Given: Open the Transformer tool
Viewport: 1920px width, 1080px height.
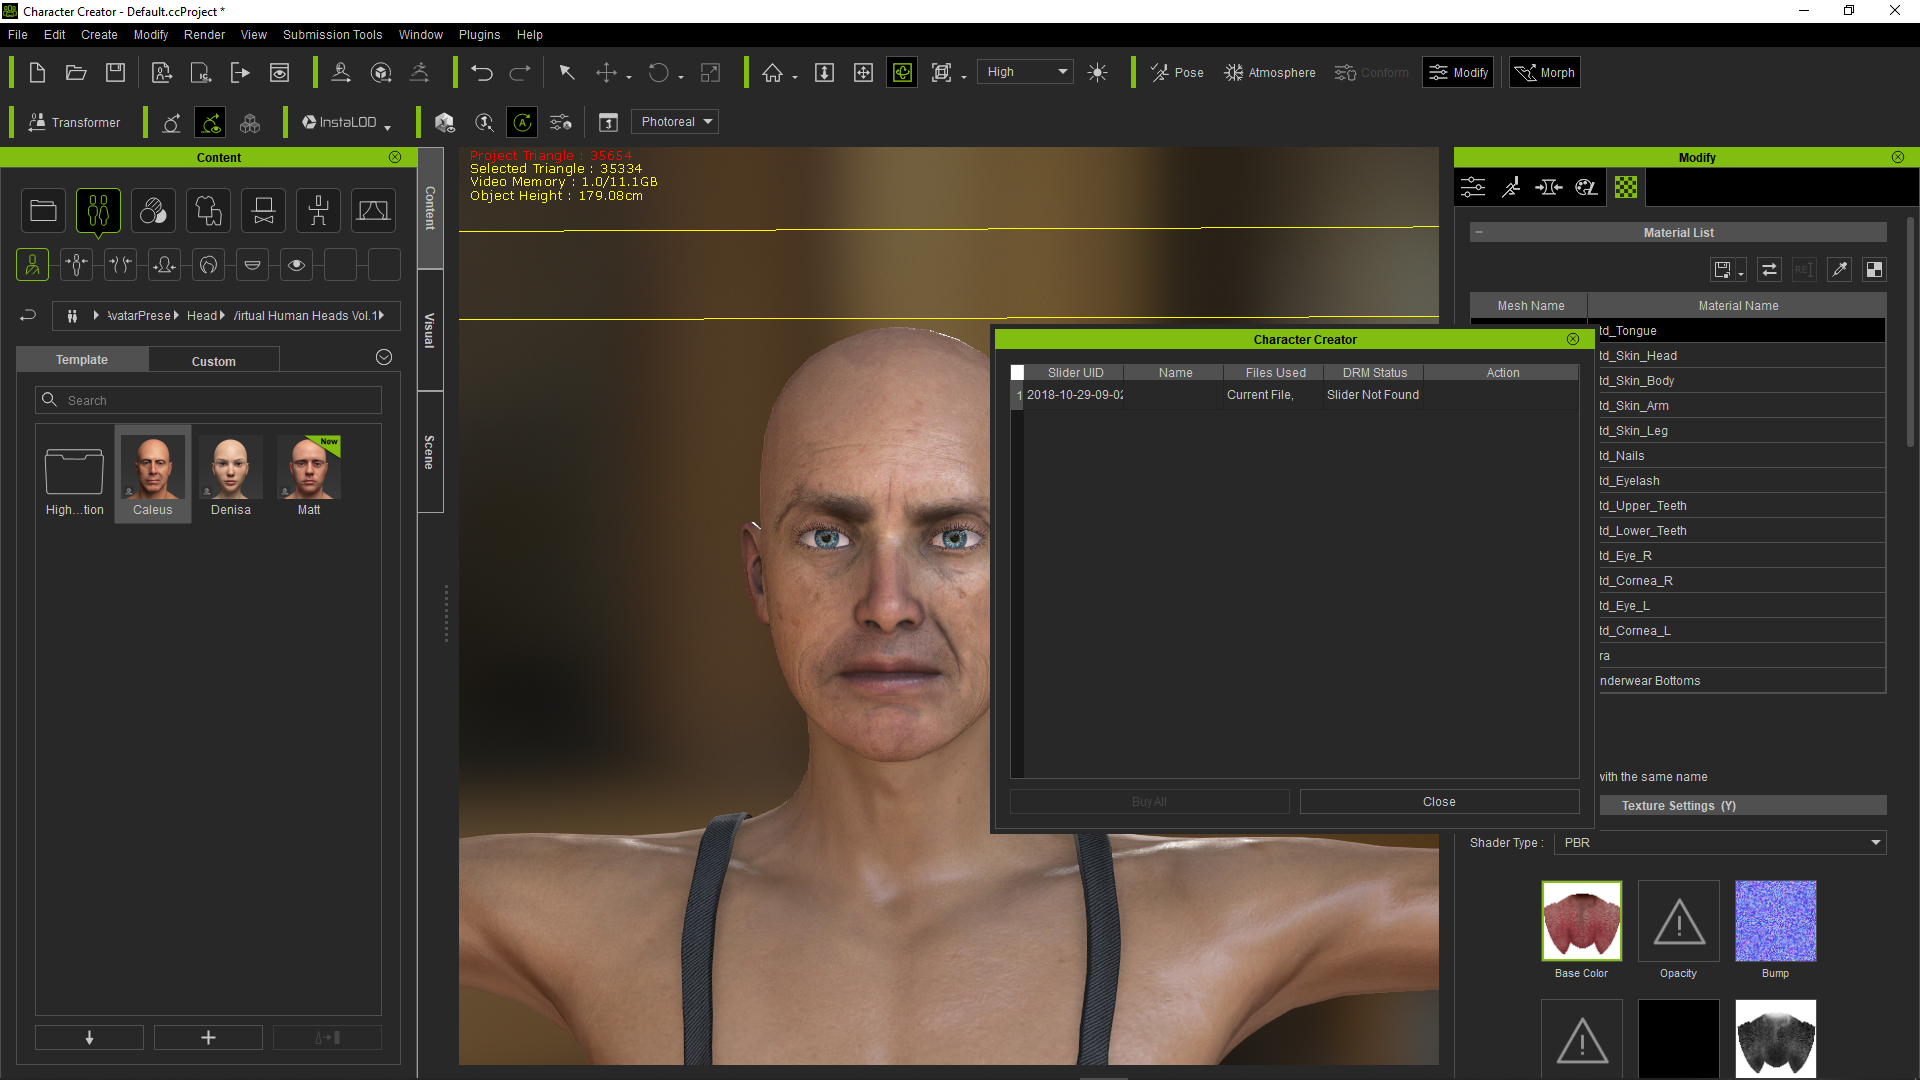Looking at the screenshot, I should point(75,122).
